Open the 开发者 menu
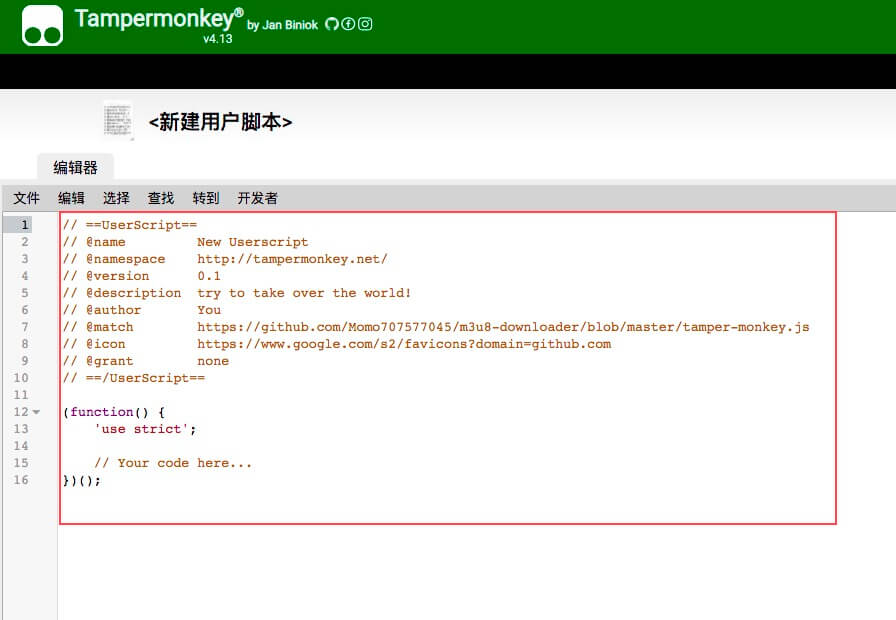Screen dimensions: 896x620 [257, 198]
